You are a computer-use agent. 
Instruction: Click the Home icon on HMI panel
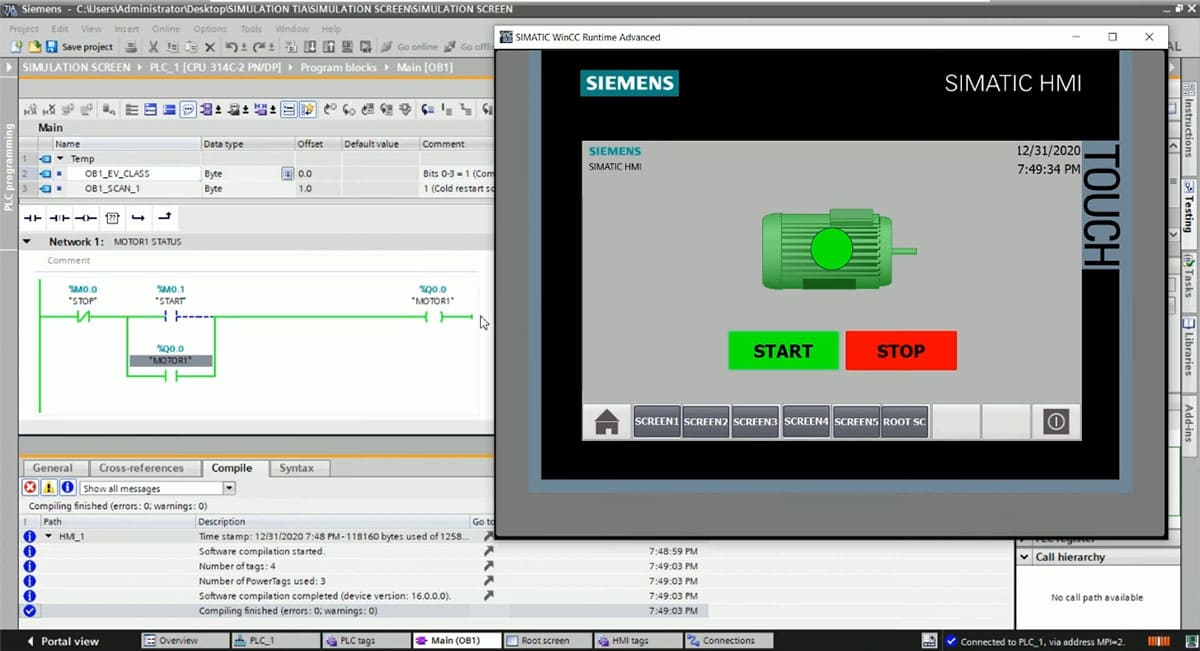607,422
